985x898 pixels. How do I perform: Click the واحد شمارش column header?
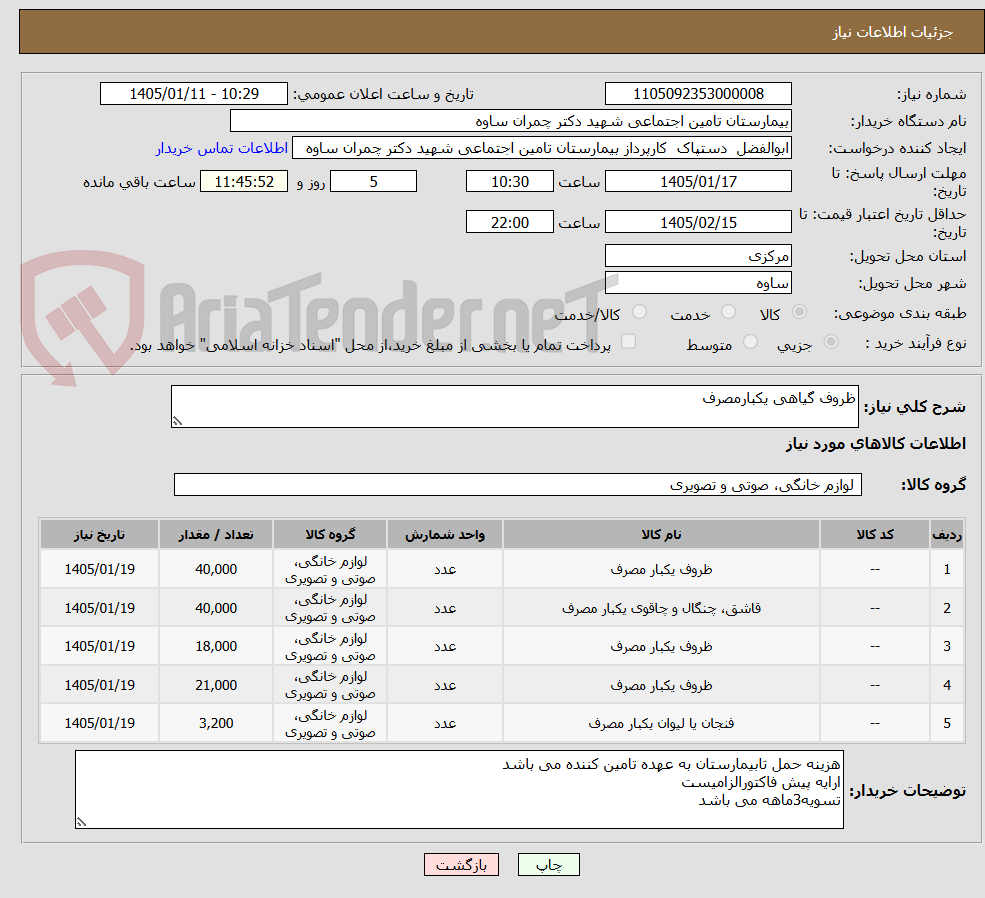(445, 534)
